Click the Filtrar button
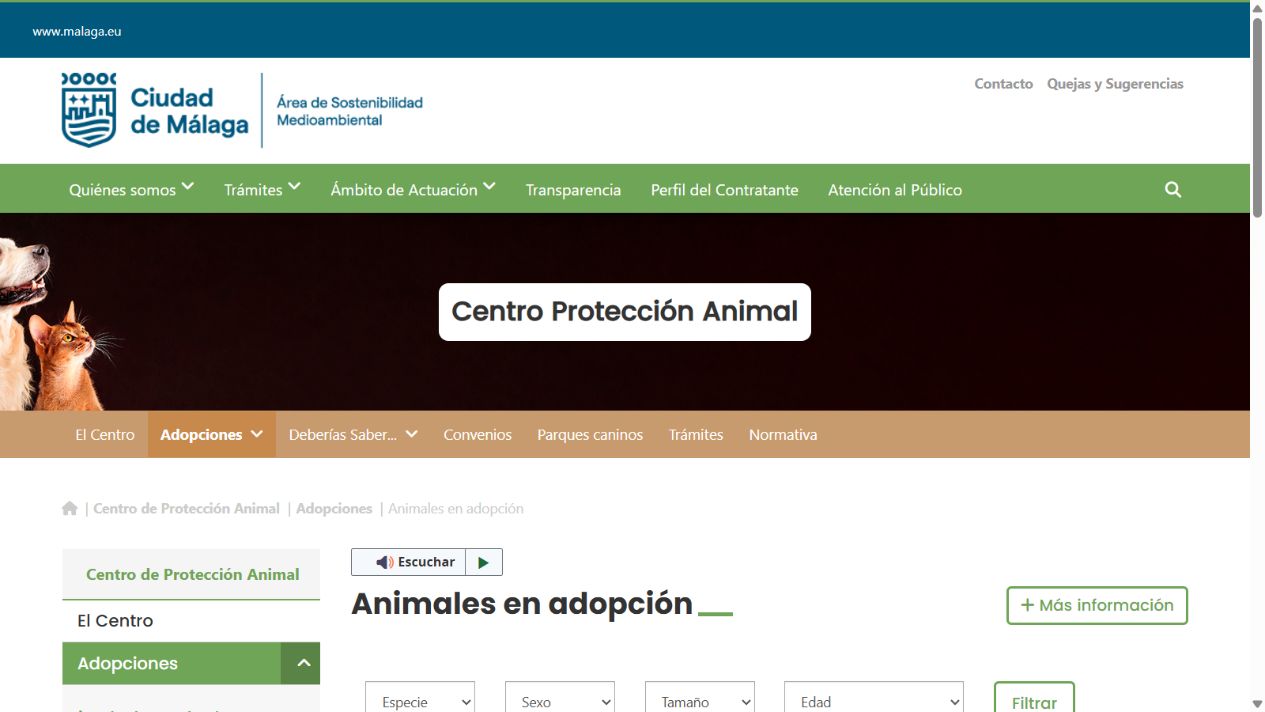Image resolution: width=1265 pixels, height=712 pixels. 1034,700
